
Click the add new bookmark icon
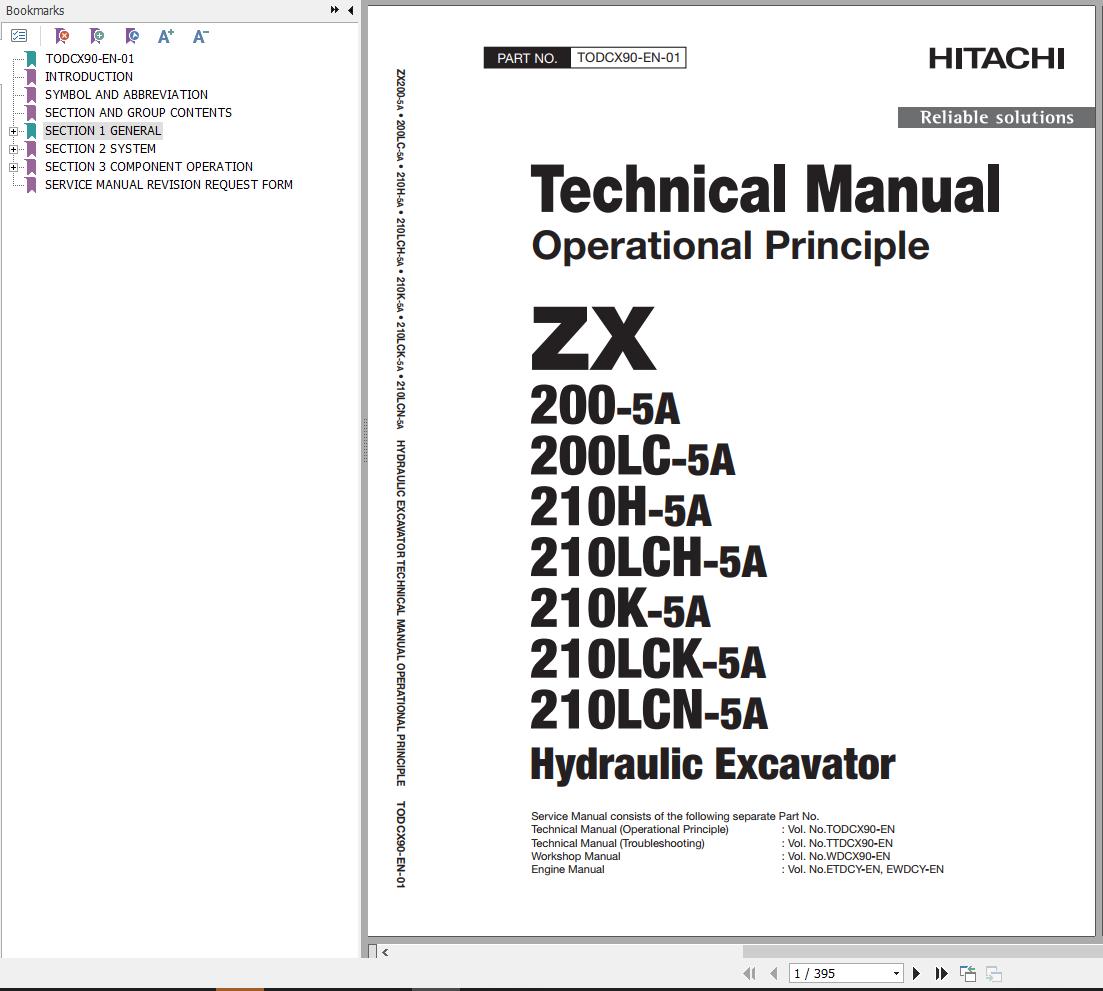[97, 36]
